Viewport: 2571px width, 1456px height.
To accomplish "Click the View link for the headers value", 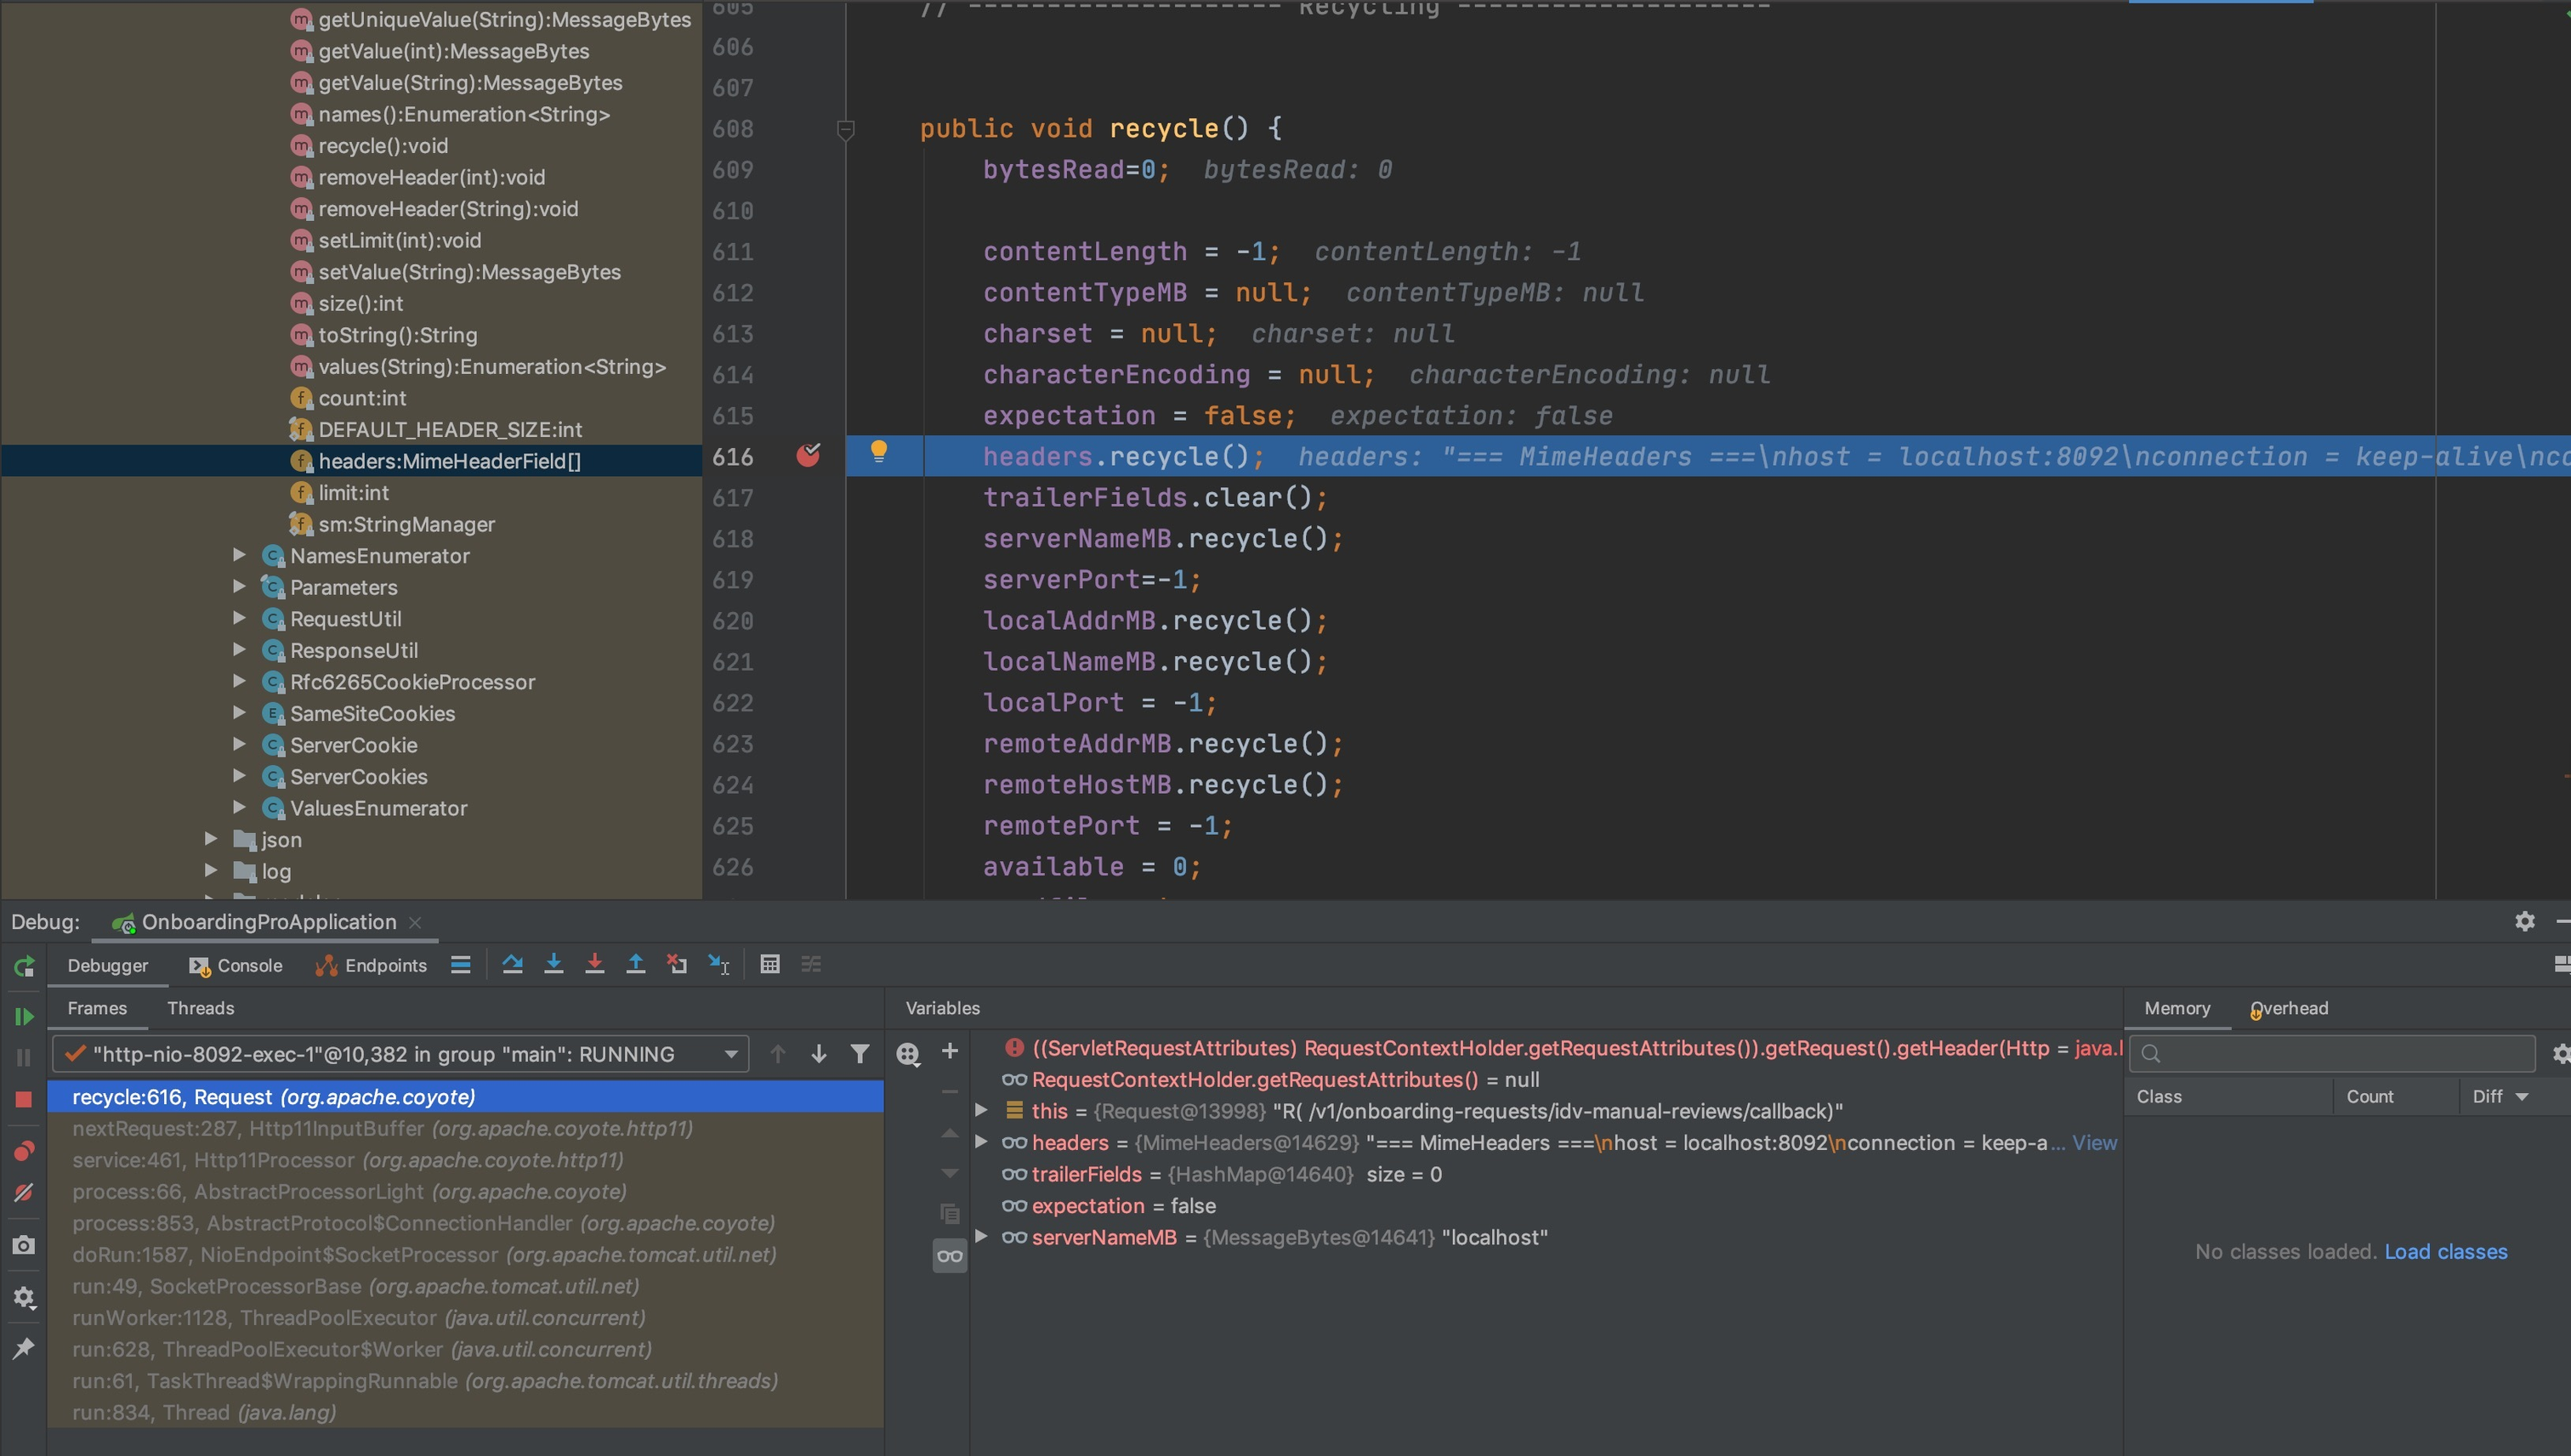I will (2094, 1142).
